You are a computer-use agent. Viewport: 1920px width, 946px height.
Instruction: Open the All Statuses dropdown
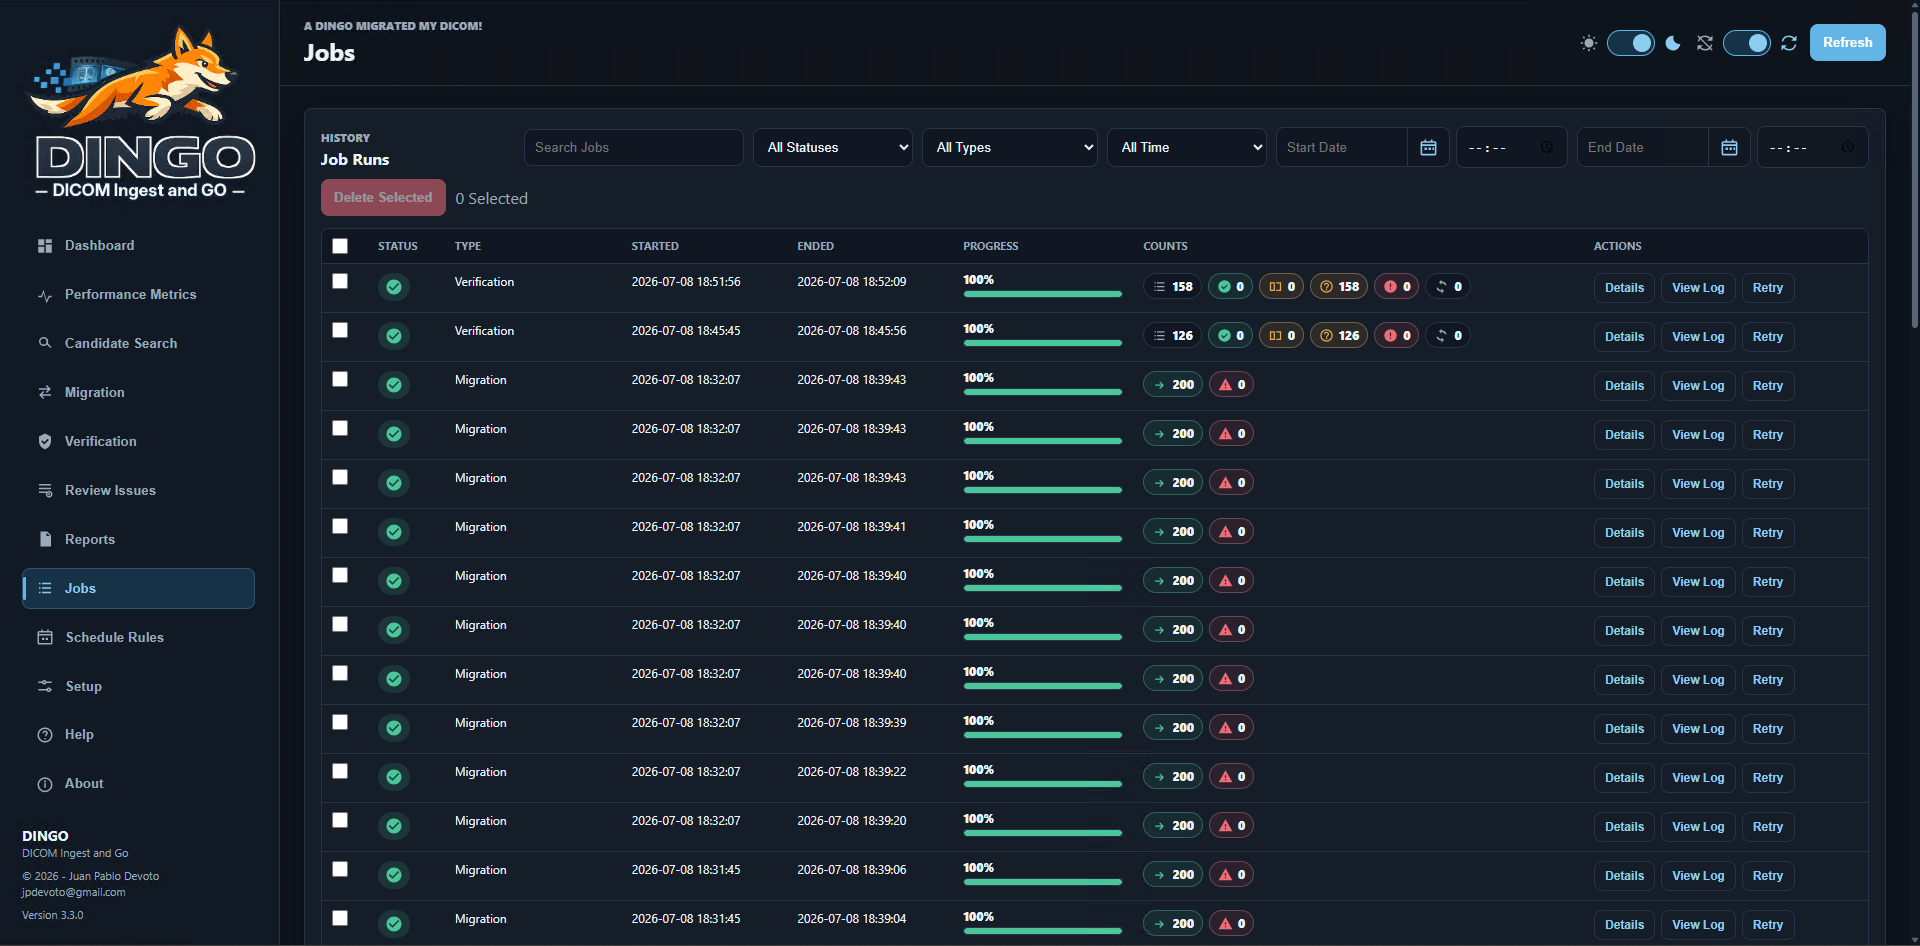[x=833, y=148]
